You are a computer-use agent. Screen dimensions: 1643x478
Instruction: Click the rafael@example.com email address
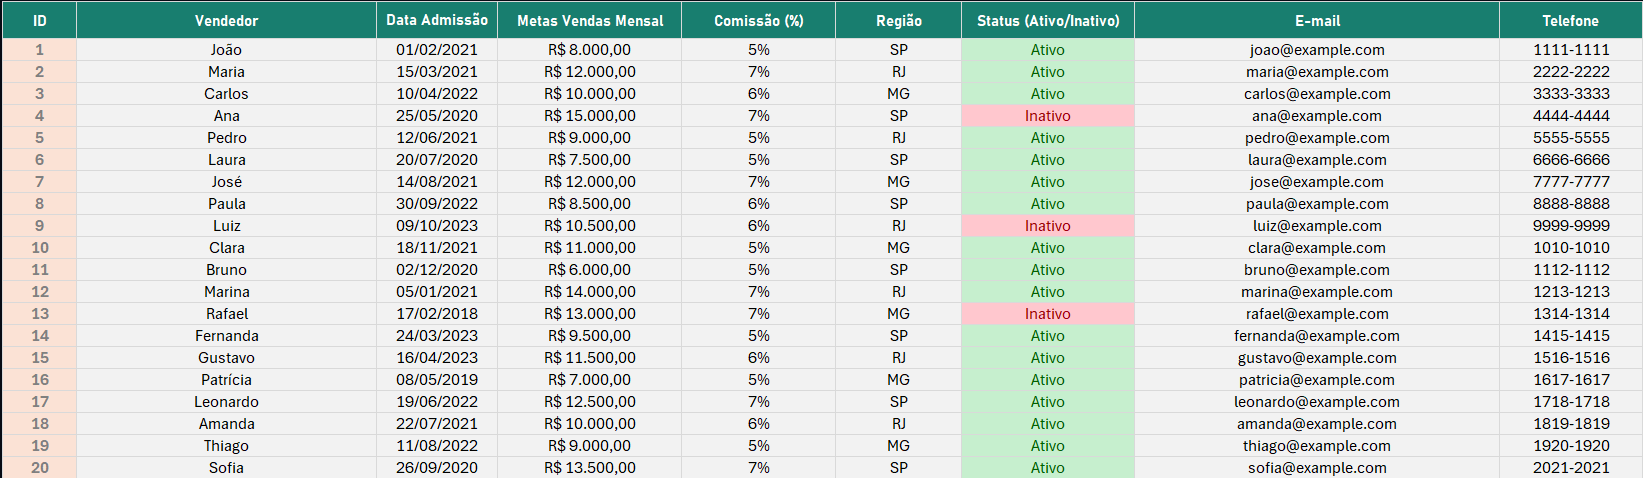1317,314
